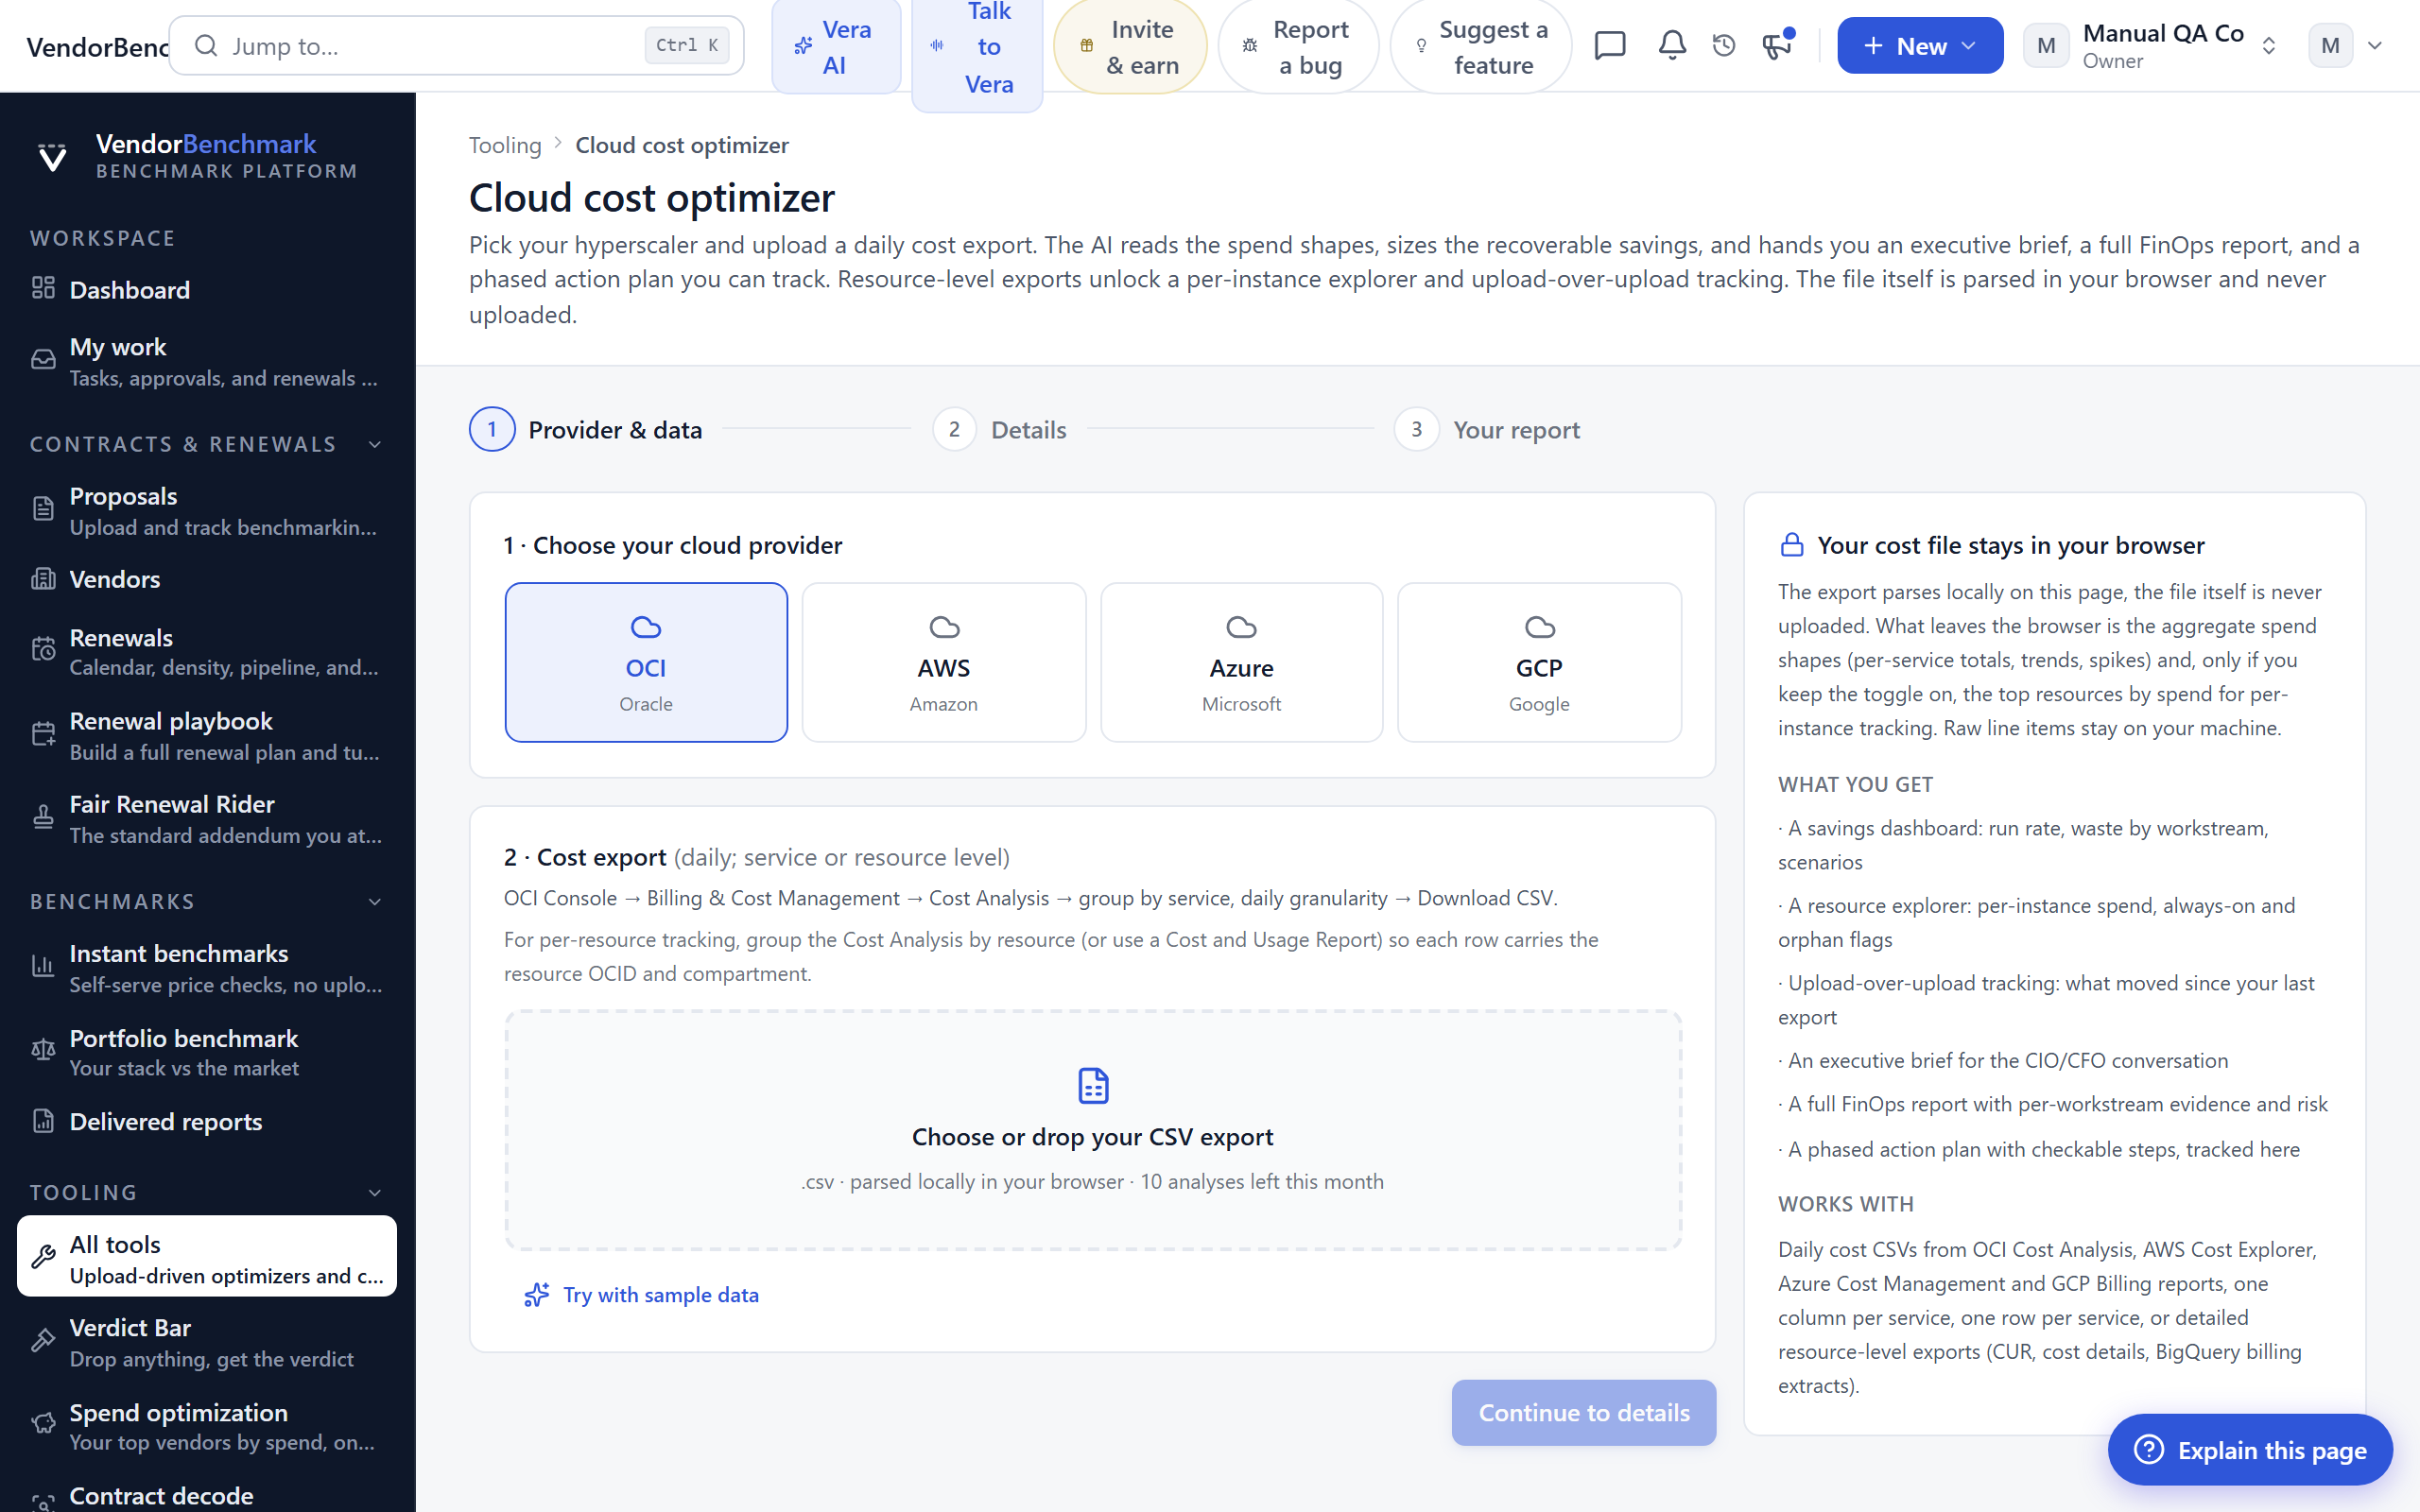Open the recent history clock icon
Screen dimensions: 2420x1512
coord(1724,46)
